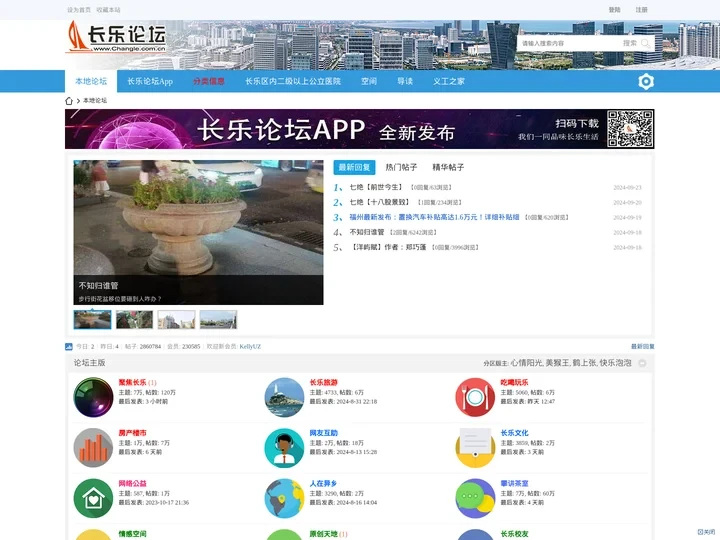Open the 人在异乡 globe pin icon

click(284, 498)
